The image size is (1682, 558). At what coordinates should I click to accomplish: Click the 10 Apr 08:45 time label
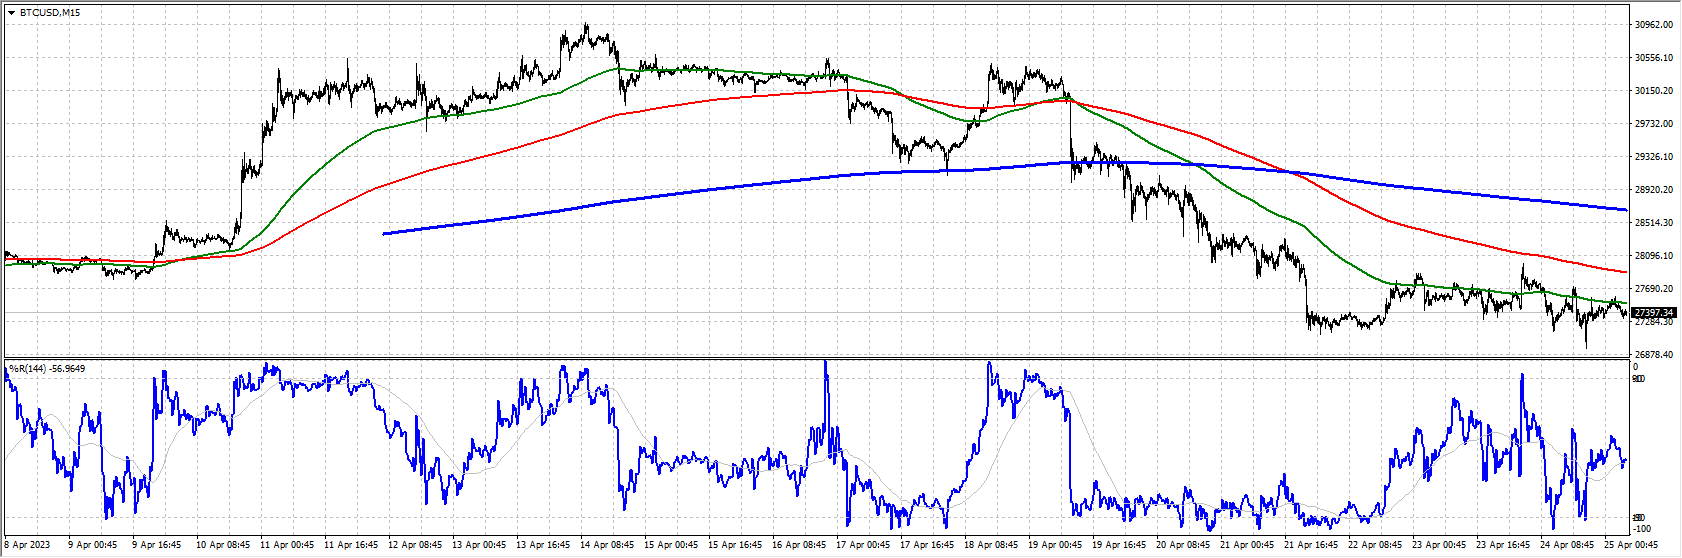pos(224,545)
